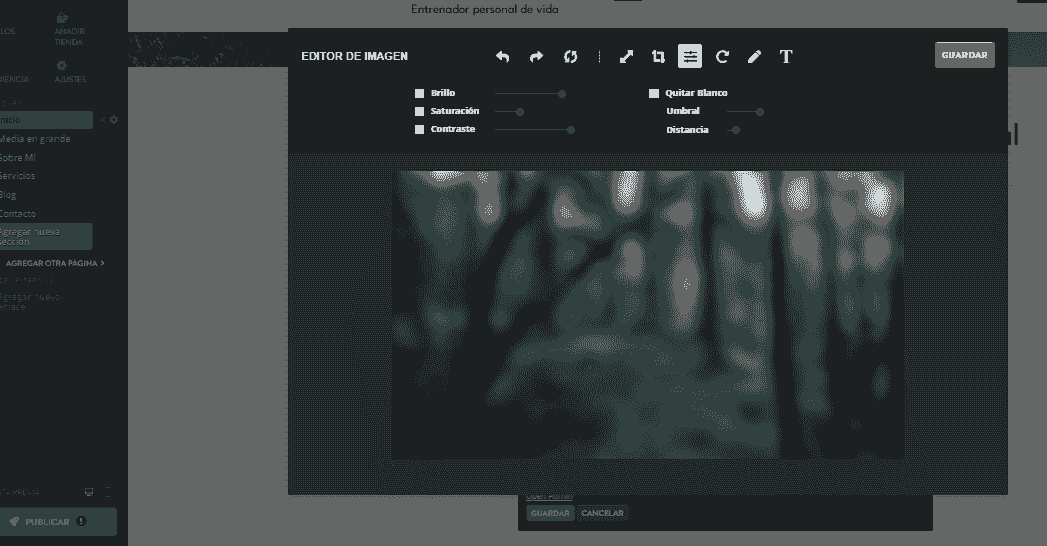Click the rotate image icon
Image resolution: width=1047 pixels, height=546 pixels.
(722, 57)
